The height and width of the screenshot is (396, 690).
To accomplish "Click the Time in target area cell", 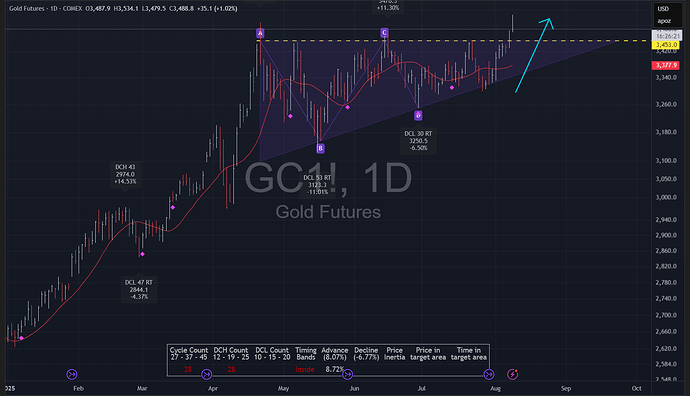I will pyautogui.click(x=469, y=354).
